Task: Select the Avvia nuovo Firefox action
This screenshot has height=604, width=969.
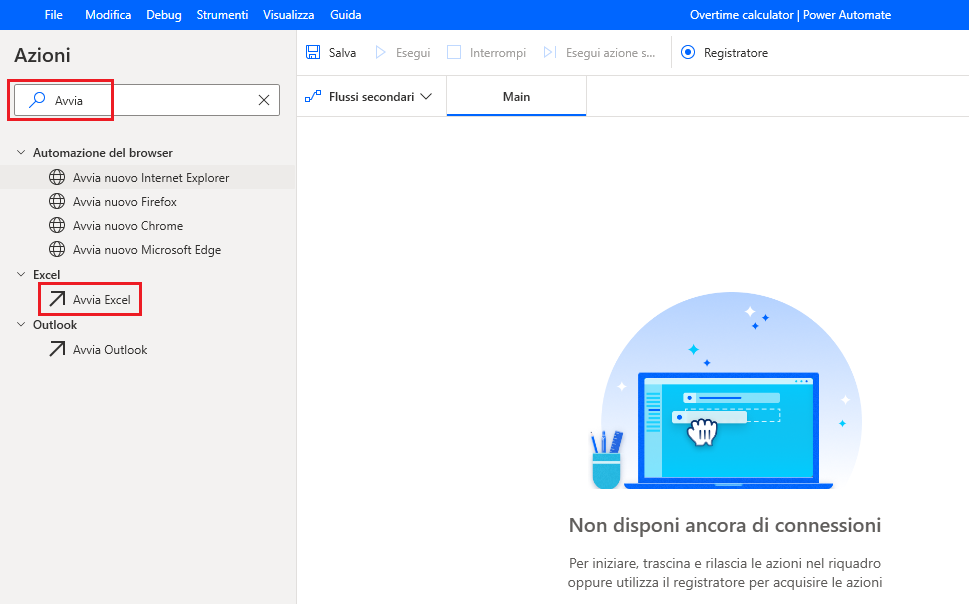Action: pyautogui.click(x=128, y=201)
